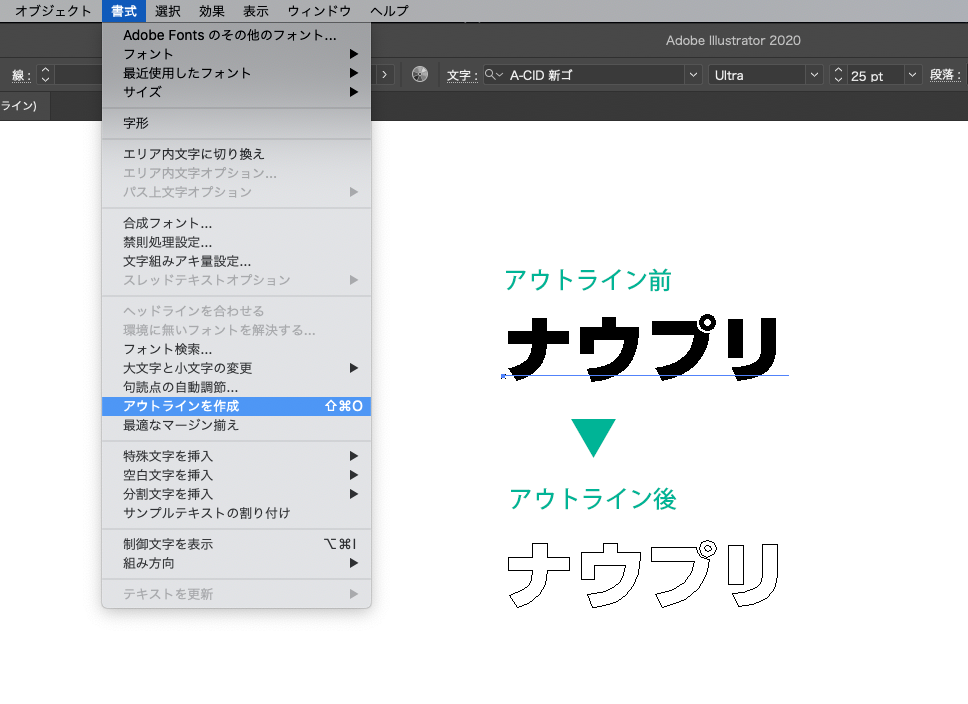Click the stroke weight stepper arrows
Viewport: 968px width, 704px height.
click(x=45, y=75)
